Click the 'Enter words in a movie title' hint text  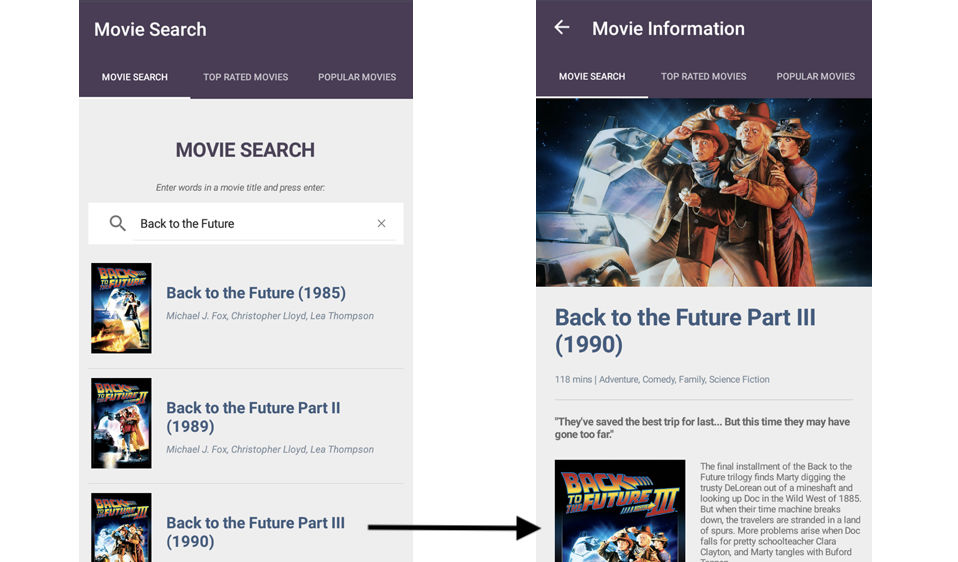[240, 188]
